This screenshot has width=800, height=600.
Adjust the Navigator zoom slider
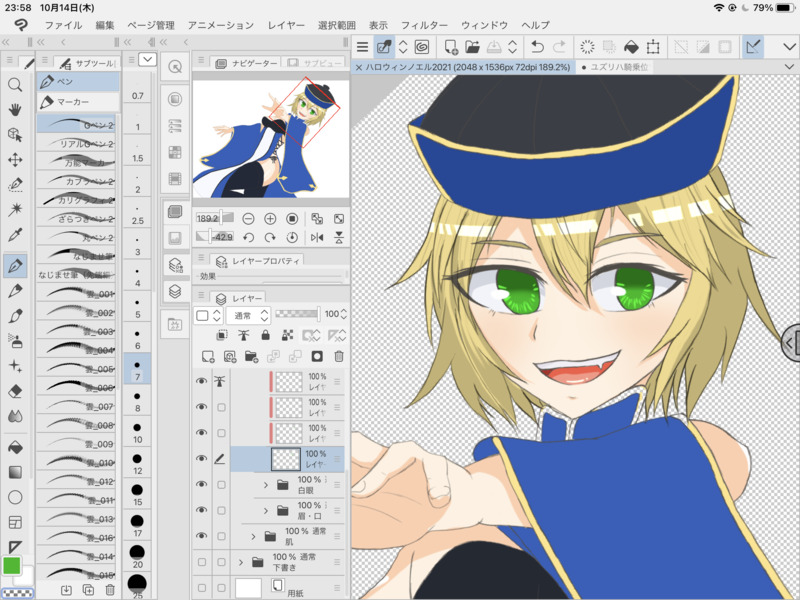(x=215, y=218)
